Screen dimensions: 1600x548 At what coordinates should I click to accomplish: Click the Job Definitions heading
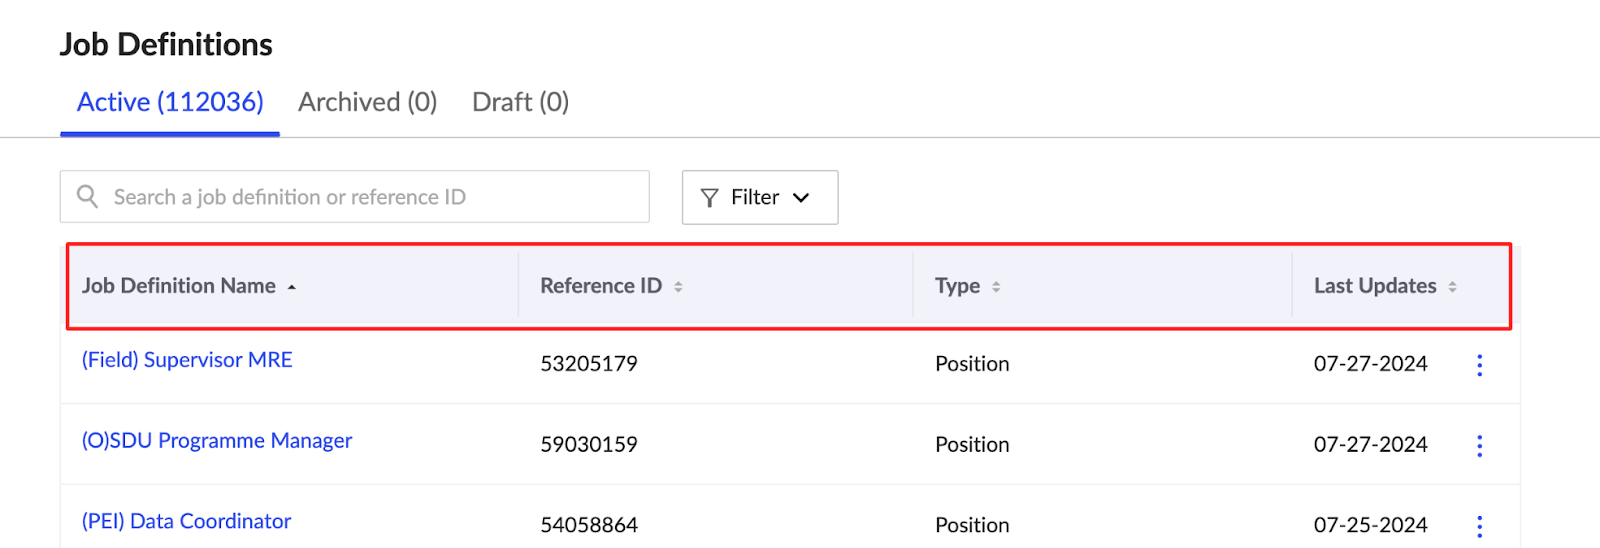pyautogui.click(x=166, y=45)
